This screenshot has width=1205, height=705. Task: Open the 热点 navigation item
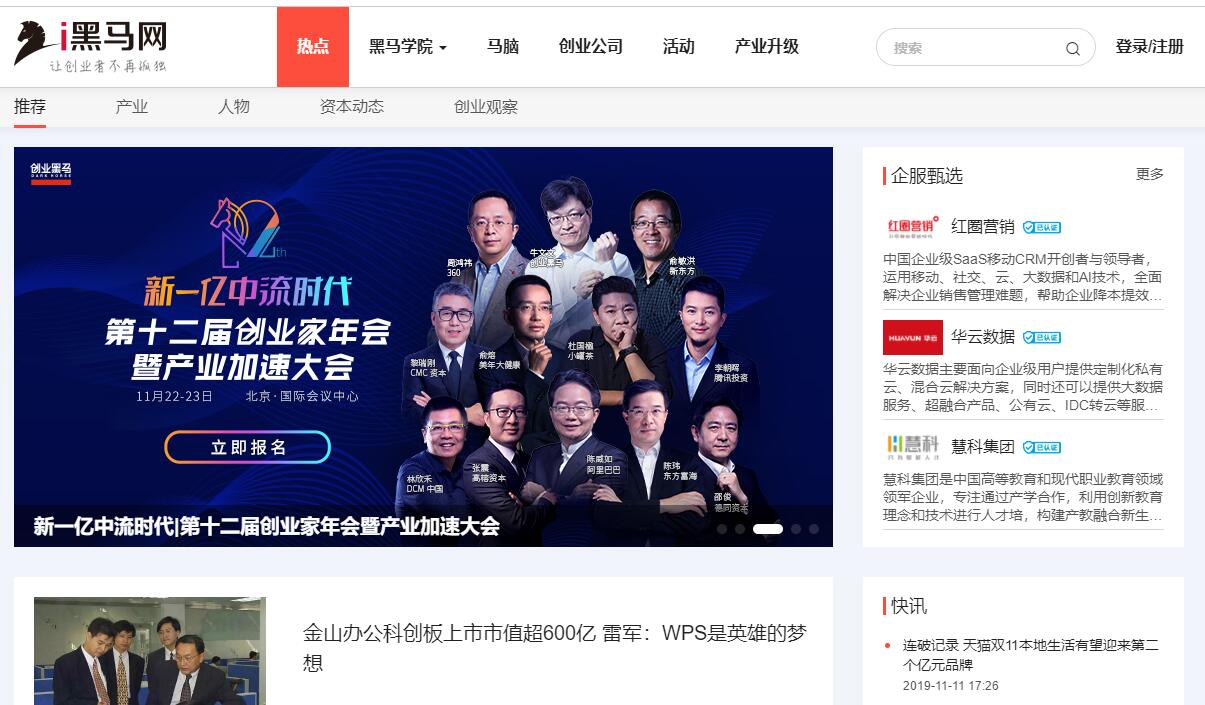[x=313, y=47]
